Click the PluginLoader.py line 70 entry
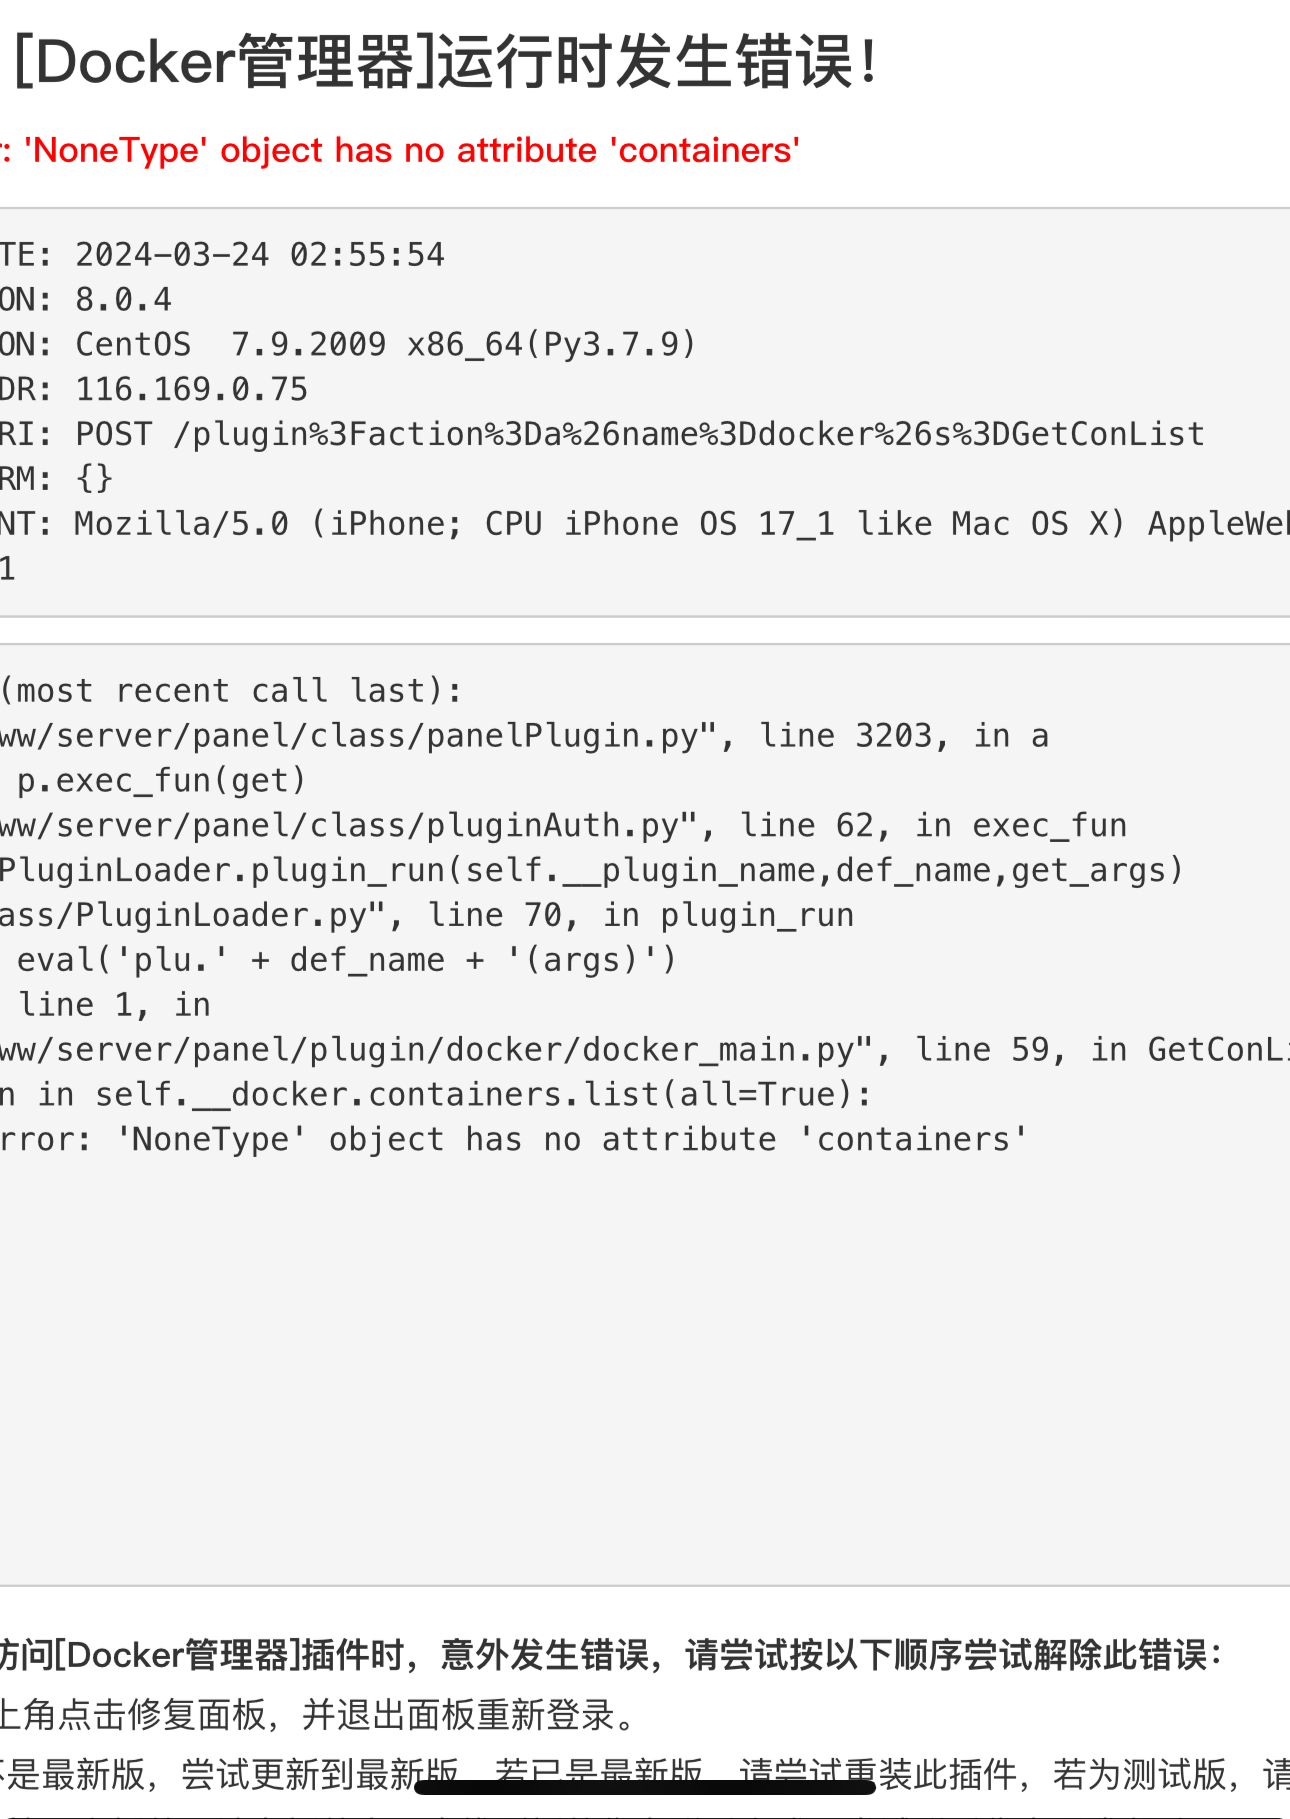Image resolution: width=1290 pixels, height=1819 pixels. point(427,916)
